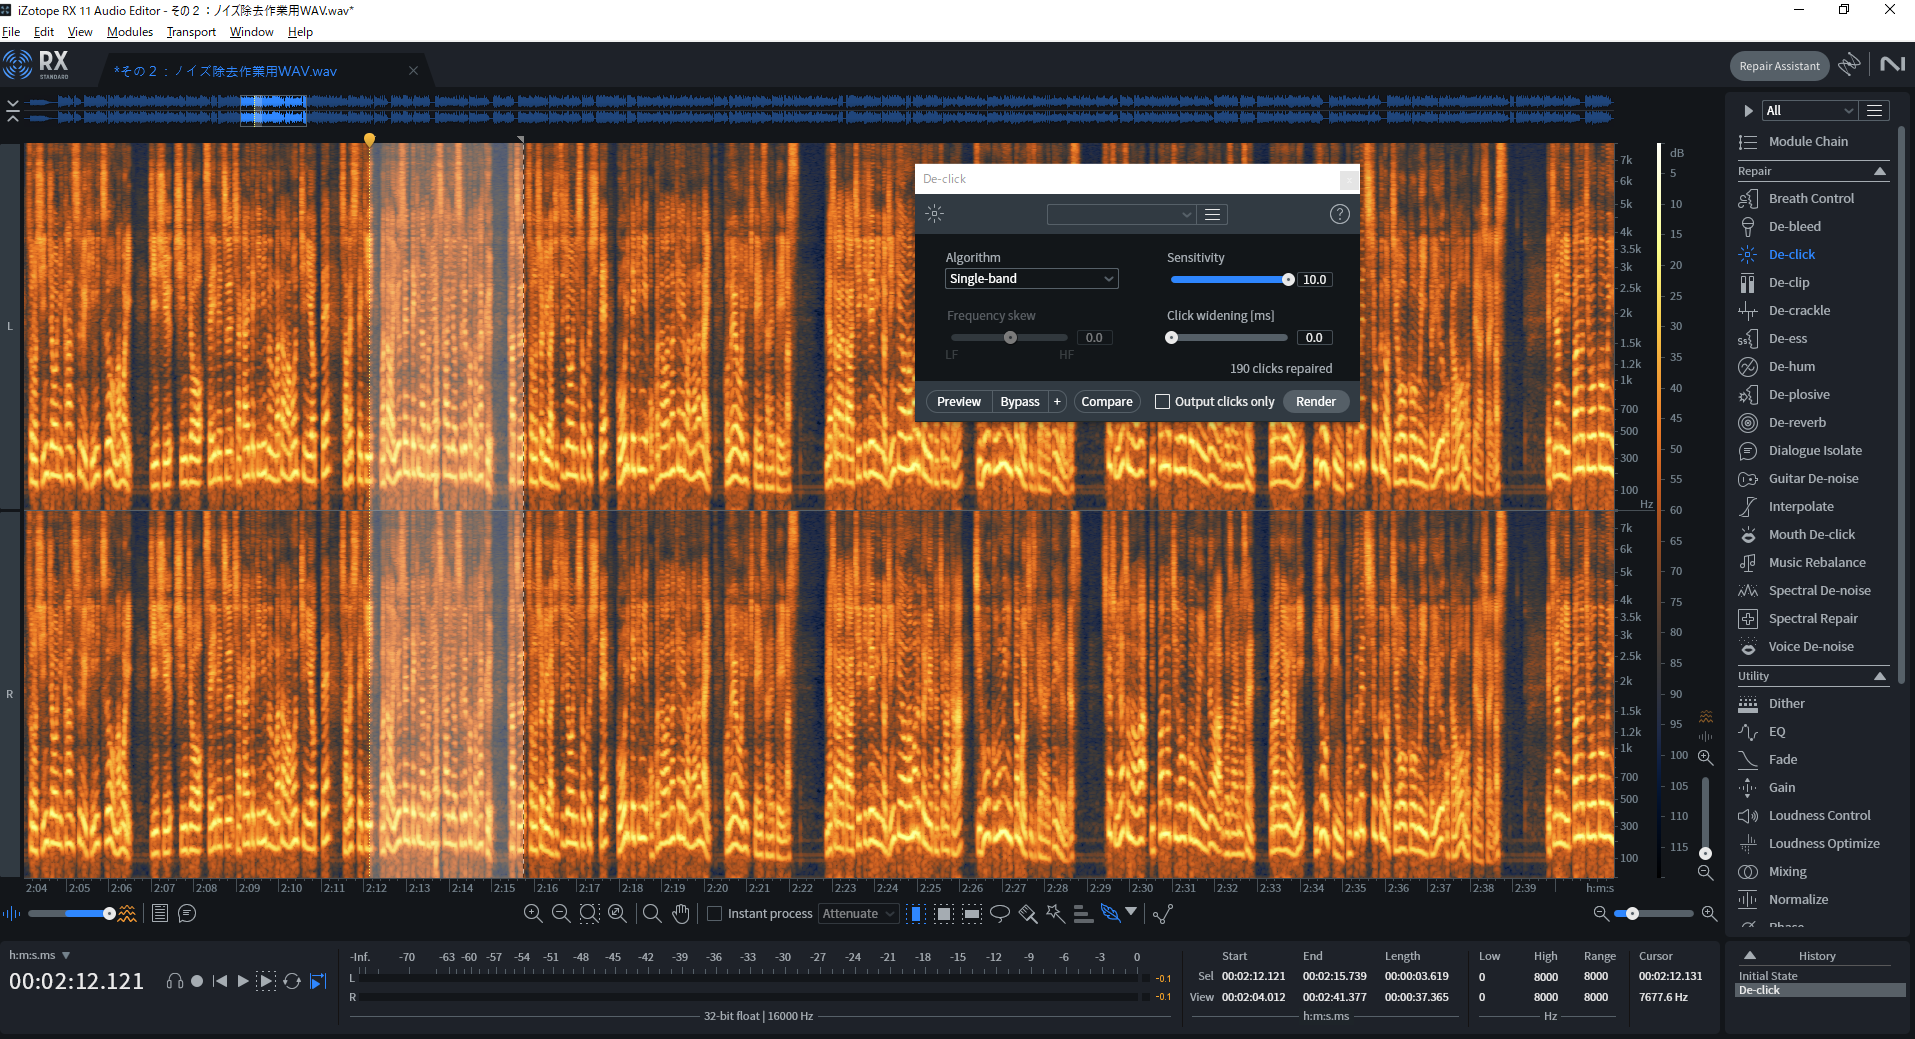Edit the Sensitivity value field
The height and width of the screenshot is (1039, 1915).
click(x=1314, y=279)
